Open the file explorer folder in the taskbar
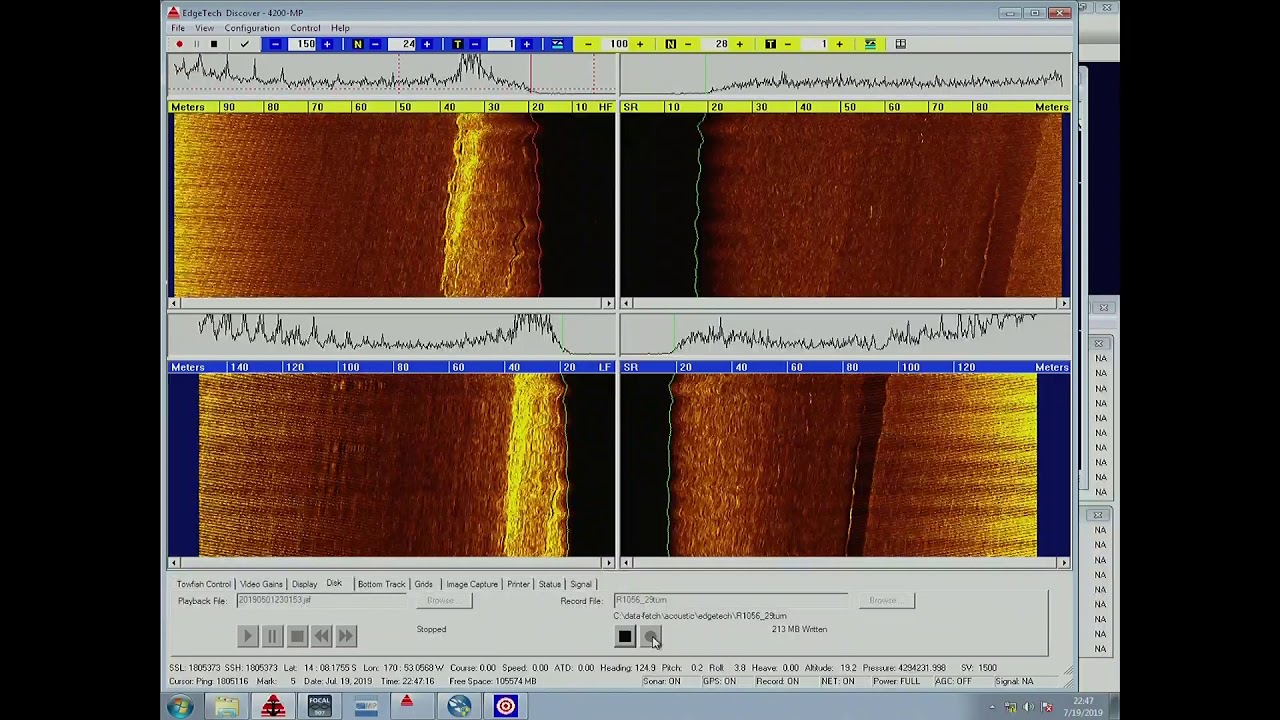This screenshot has width=1280, height=720. pyautogui.click(x=227, y=707)
